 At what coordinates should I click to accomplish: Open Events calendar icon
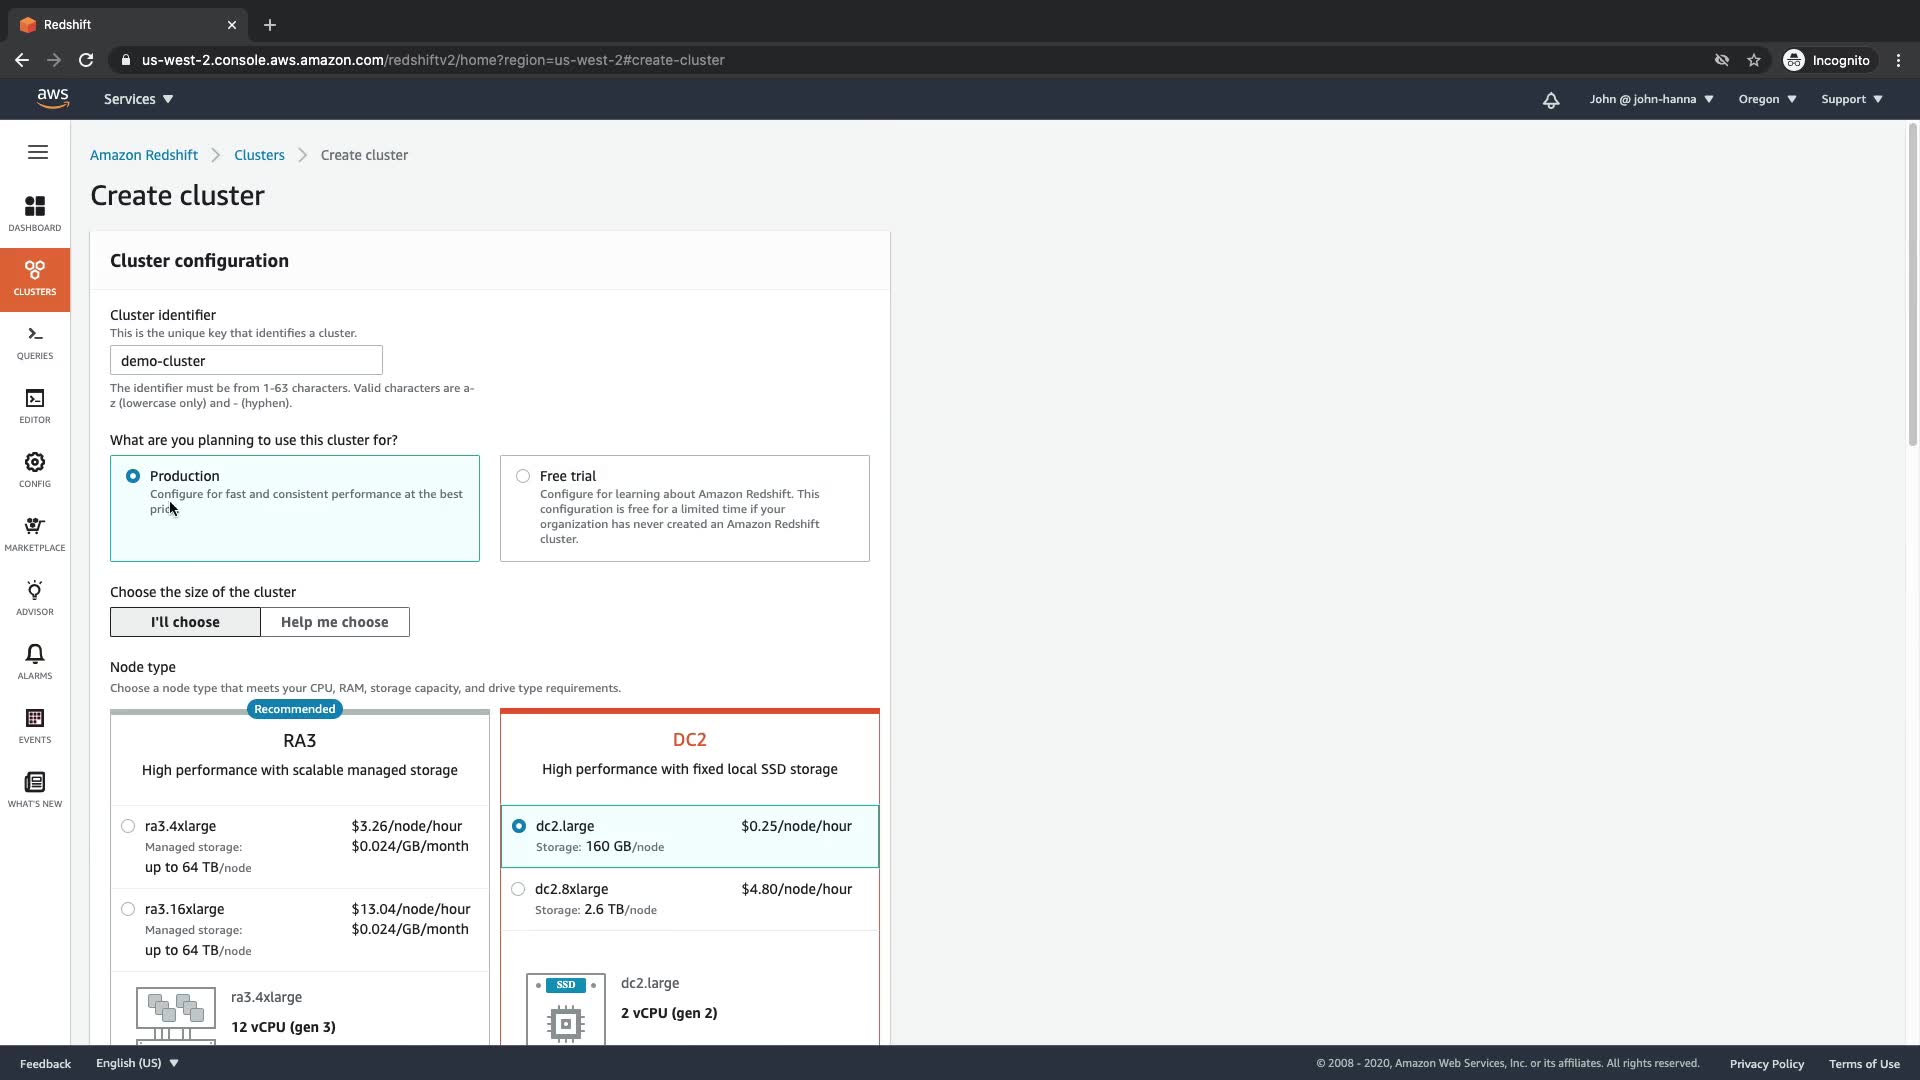[x=35, y=725]
